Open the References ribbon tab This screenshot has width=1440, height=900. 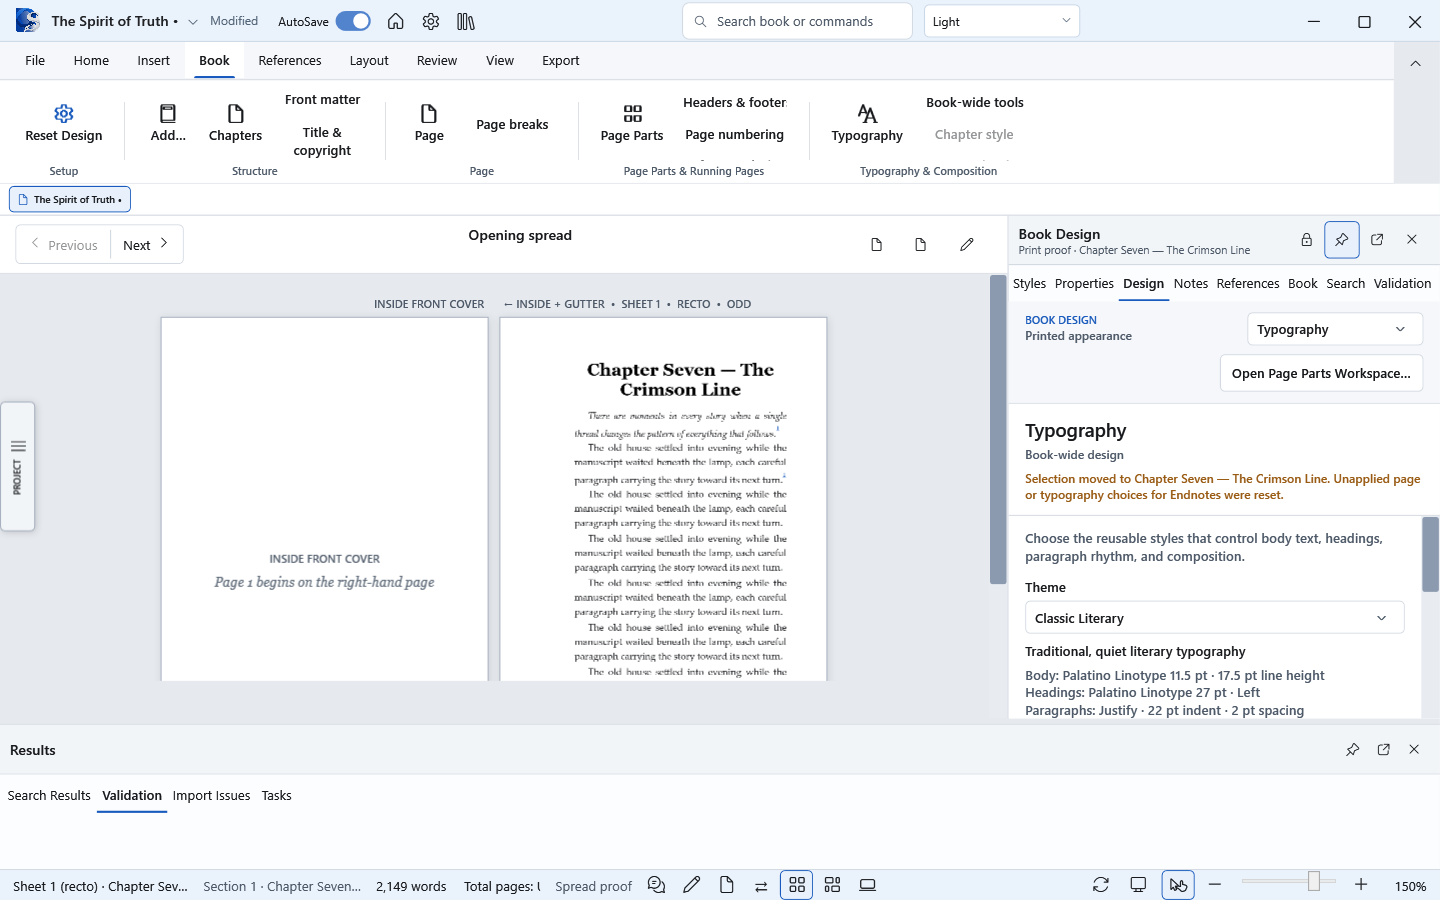[290, 60]
